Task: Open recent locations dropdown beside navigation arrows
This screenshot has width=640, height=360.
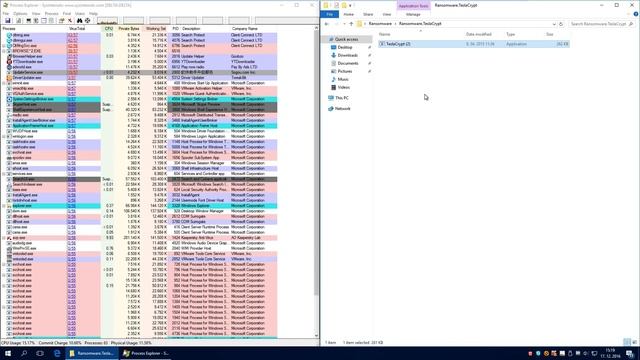Action: [x=344, y=24]
